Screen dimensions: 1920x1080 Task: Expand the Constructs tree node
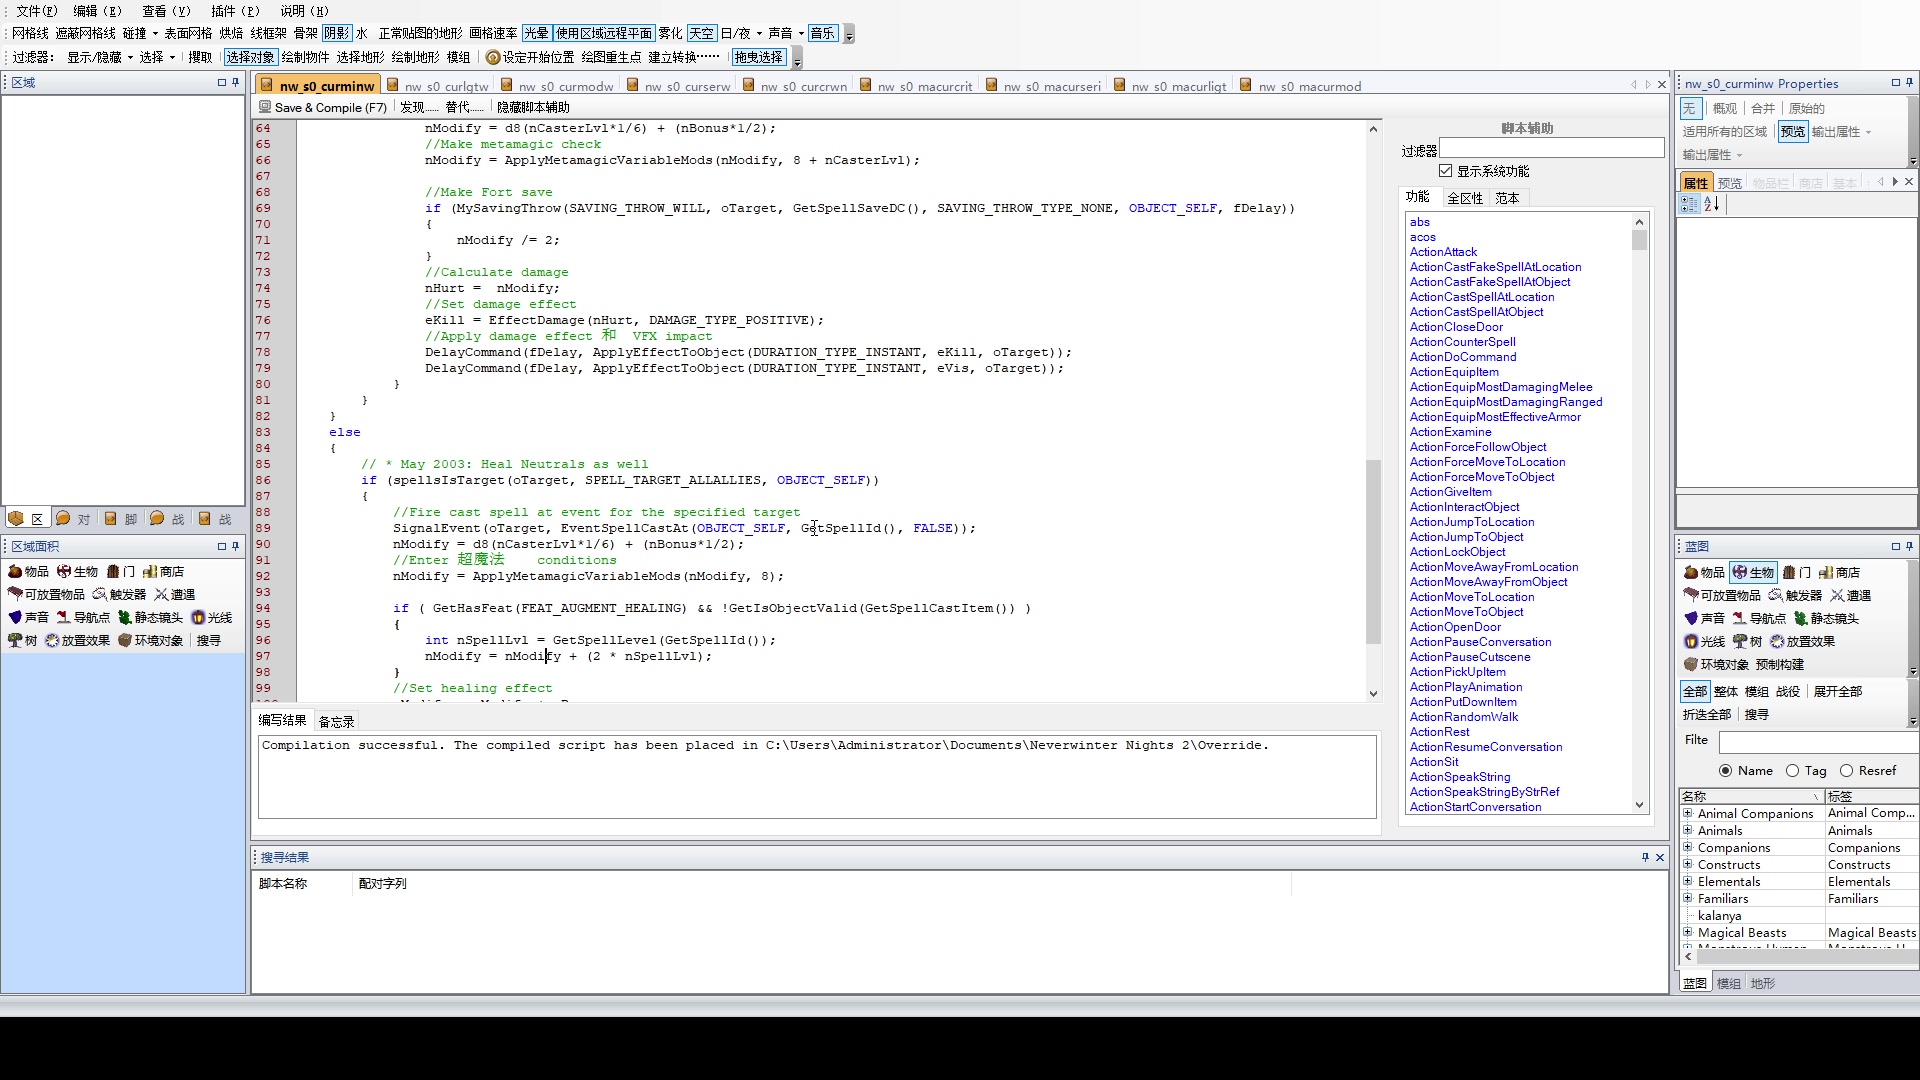(x=1687, y=864)
